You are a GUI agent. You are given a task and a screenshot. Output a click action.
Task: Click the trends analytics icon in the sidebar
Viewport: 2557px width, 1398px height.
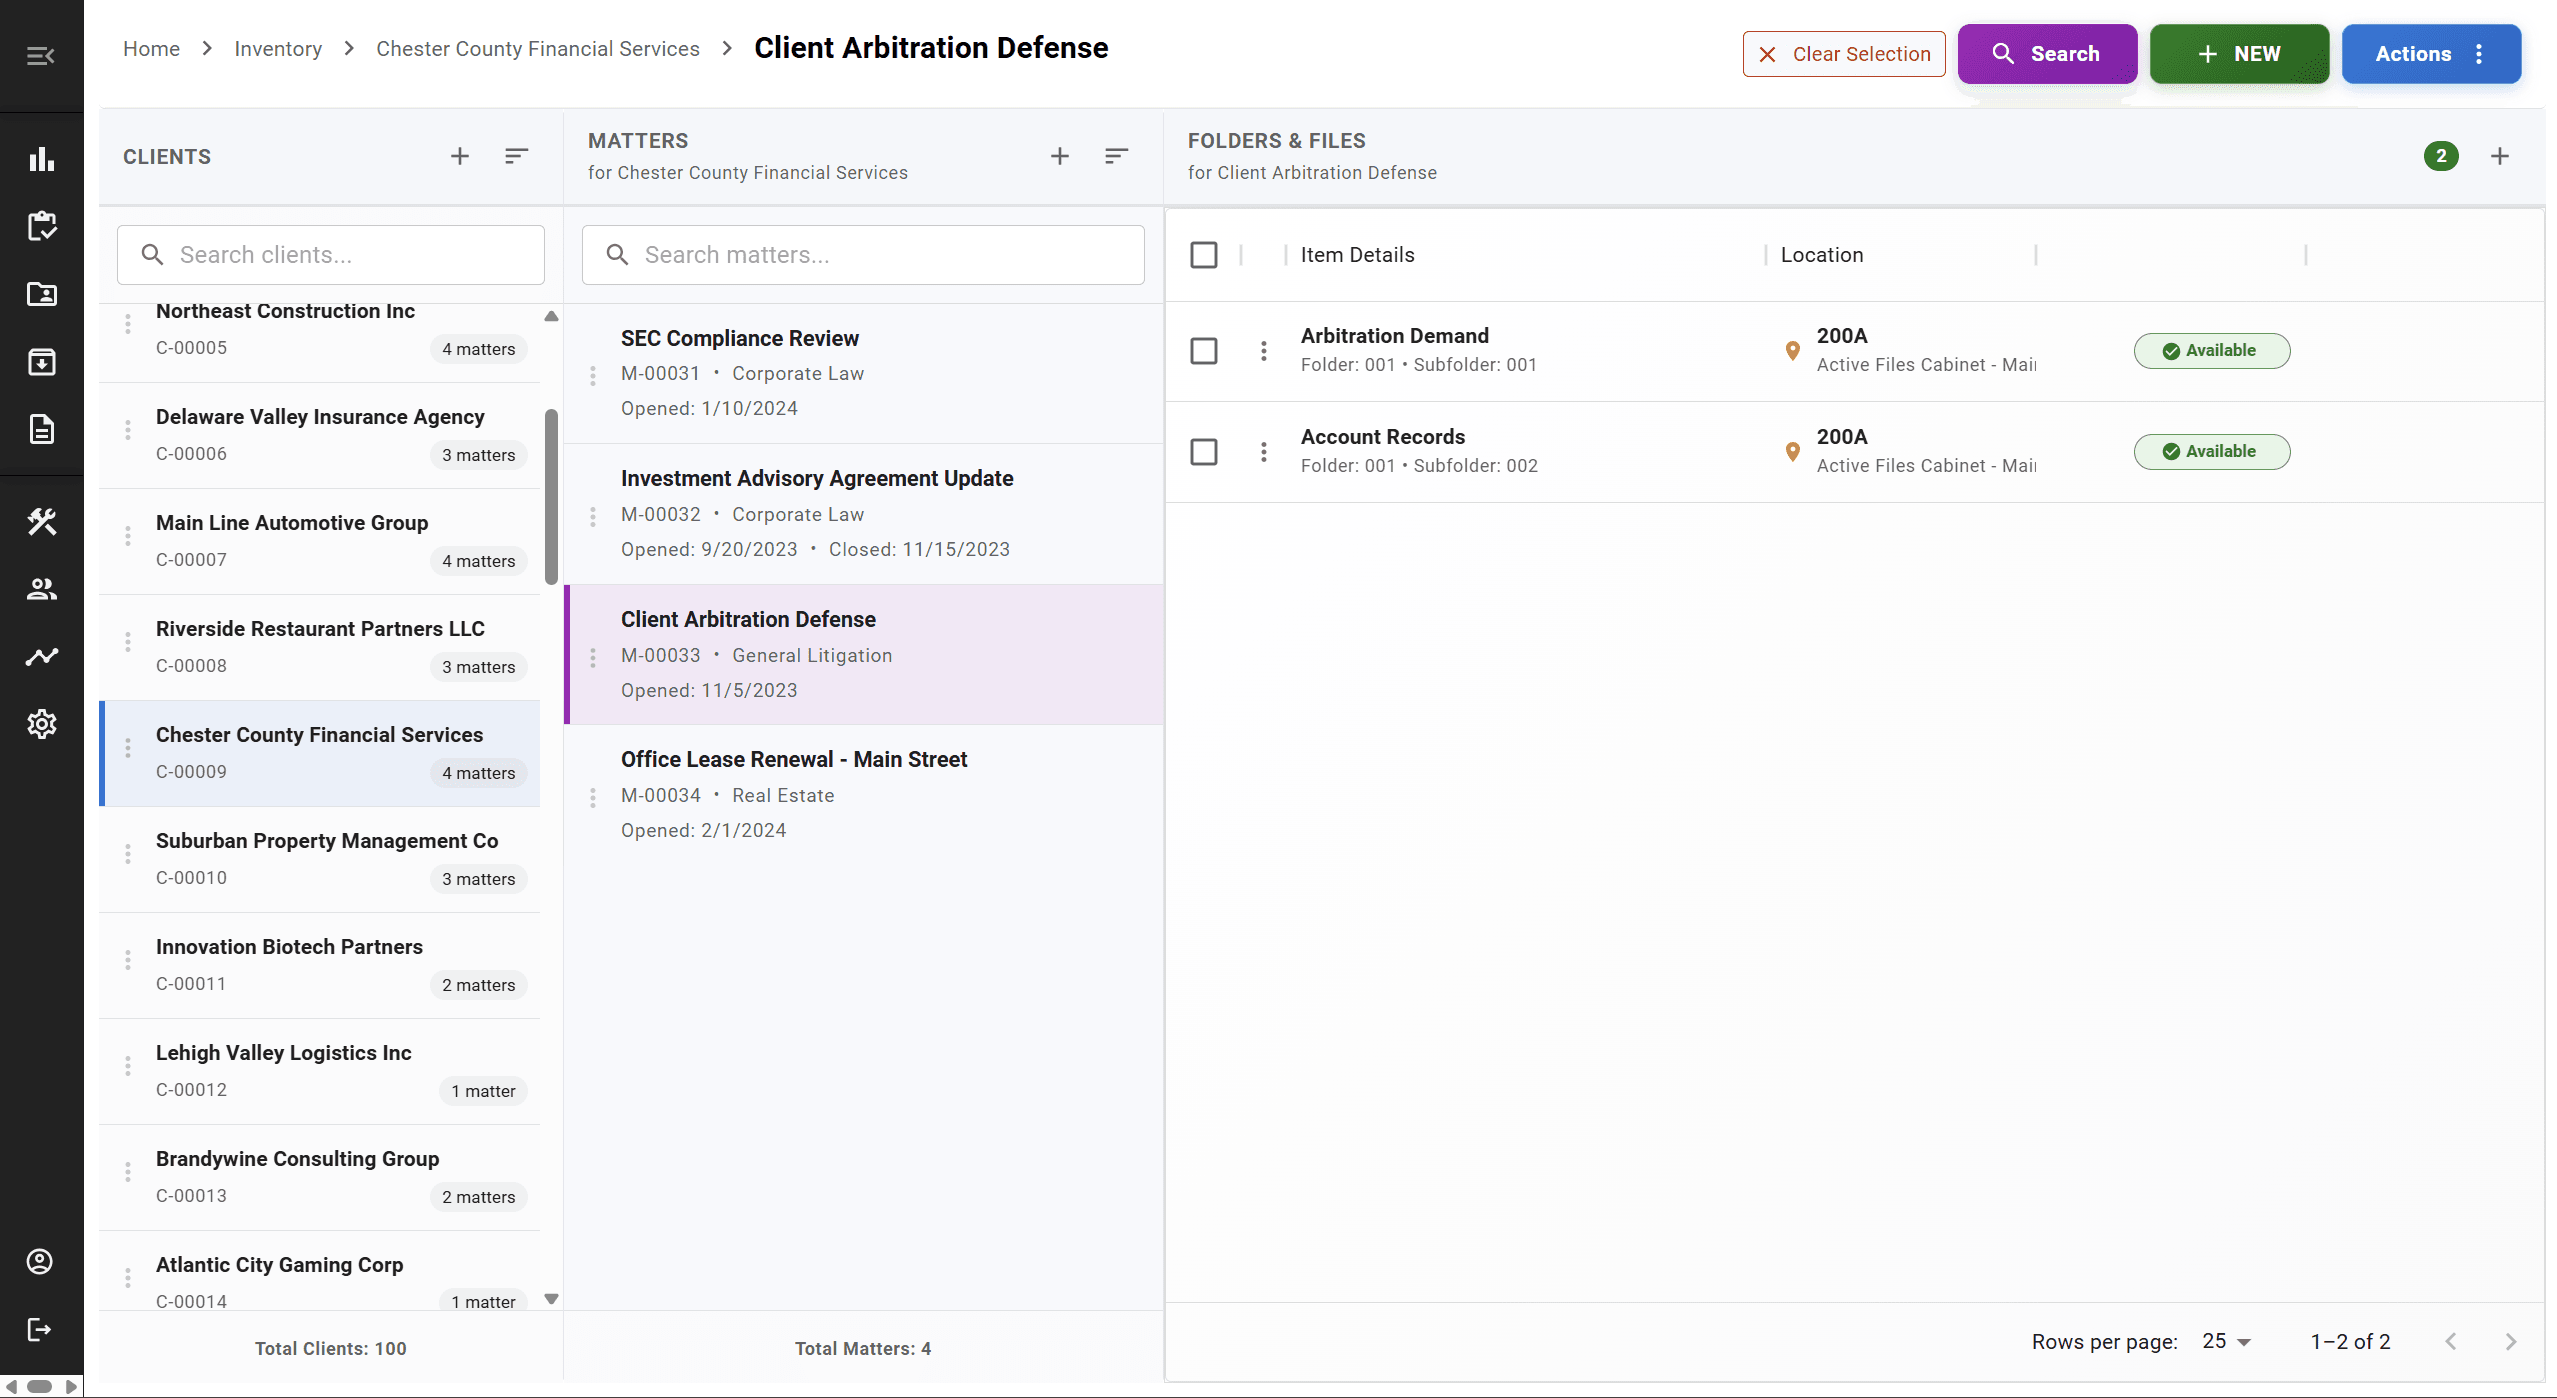(41, 656)
